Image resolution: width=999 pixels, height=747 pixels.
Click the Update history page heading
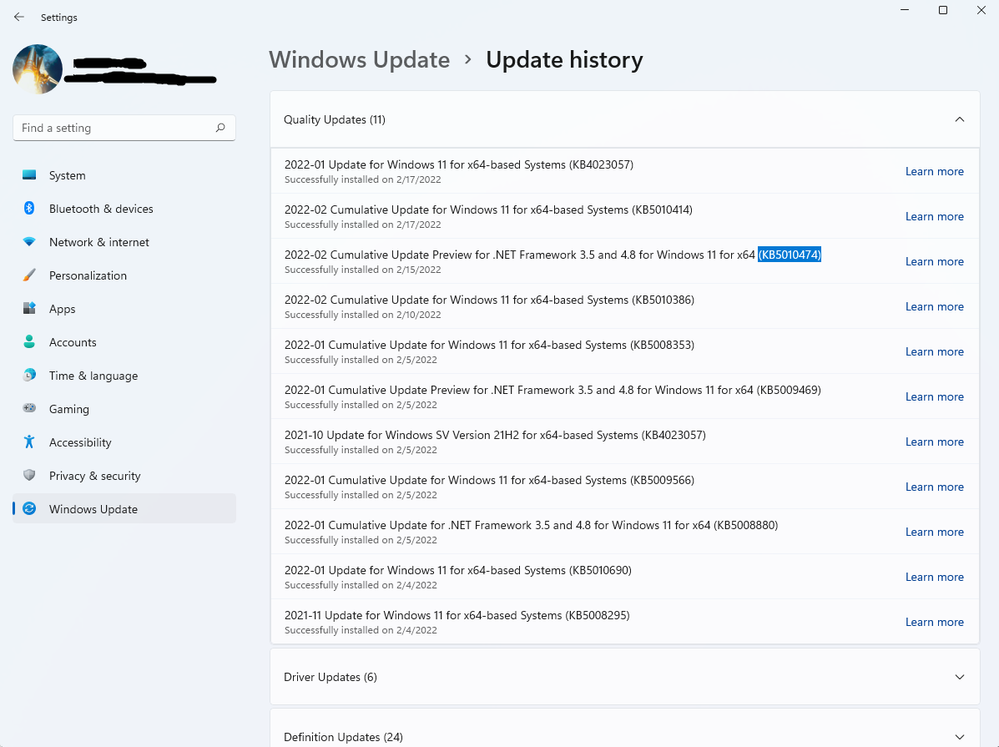pyautogui.click(x=564, y=60)
